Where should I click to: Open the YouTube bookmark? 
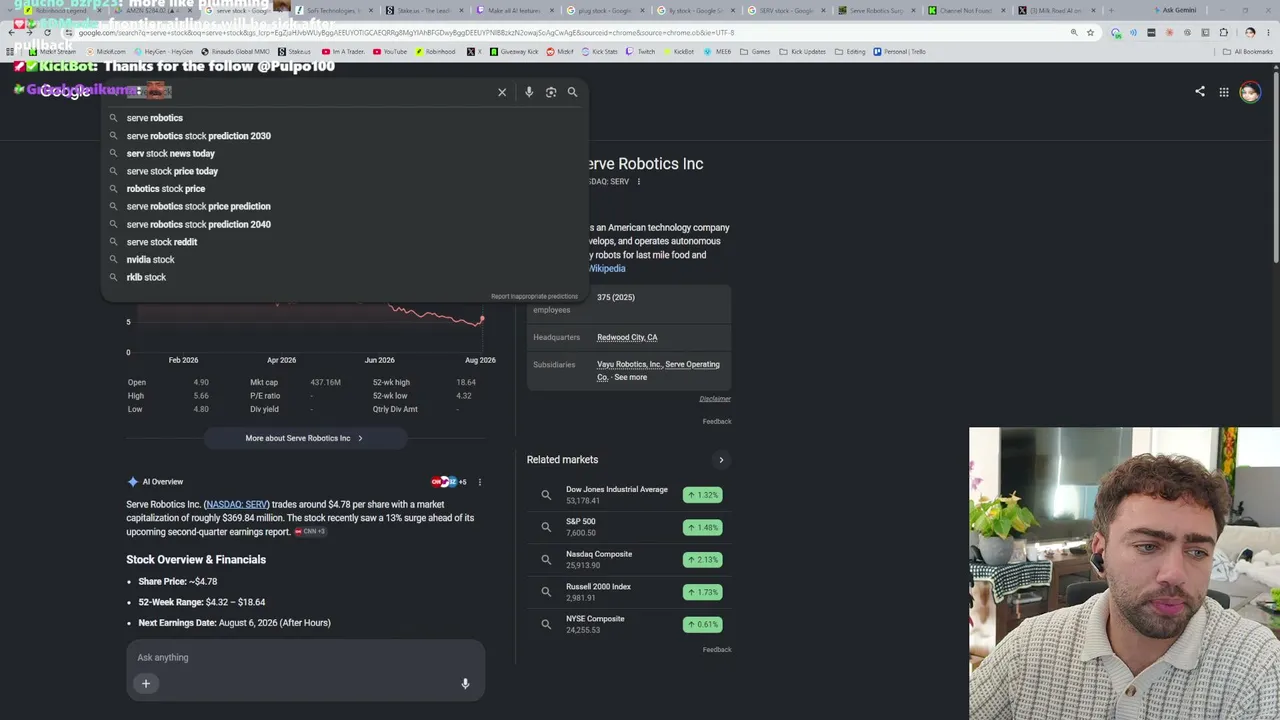pyautogui.click(x=390, y=52)
